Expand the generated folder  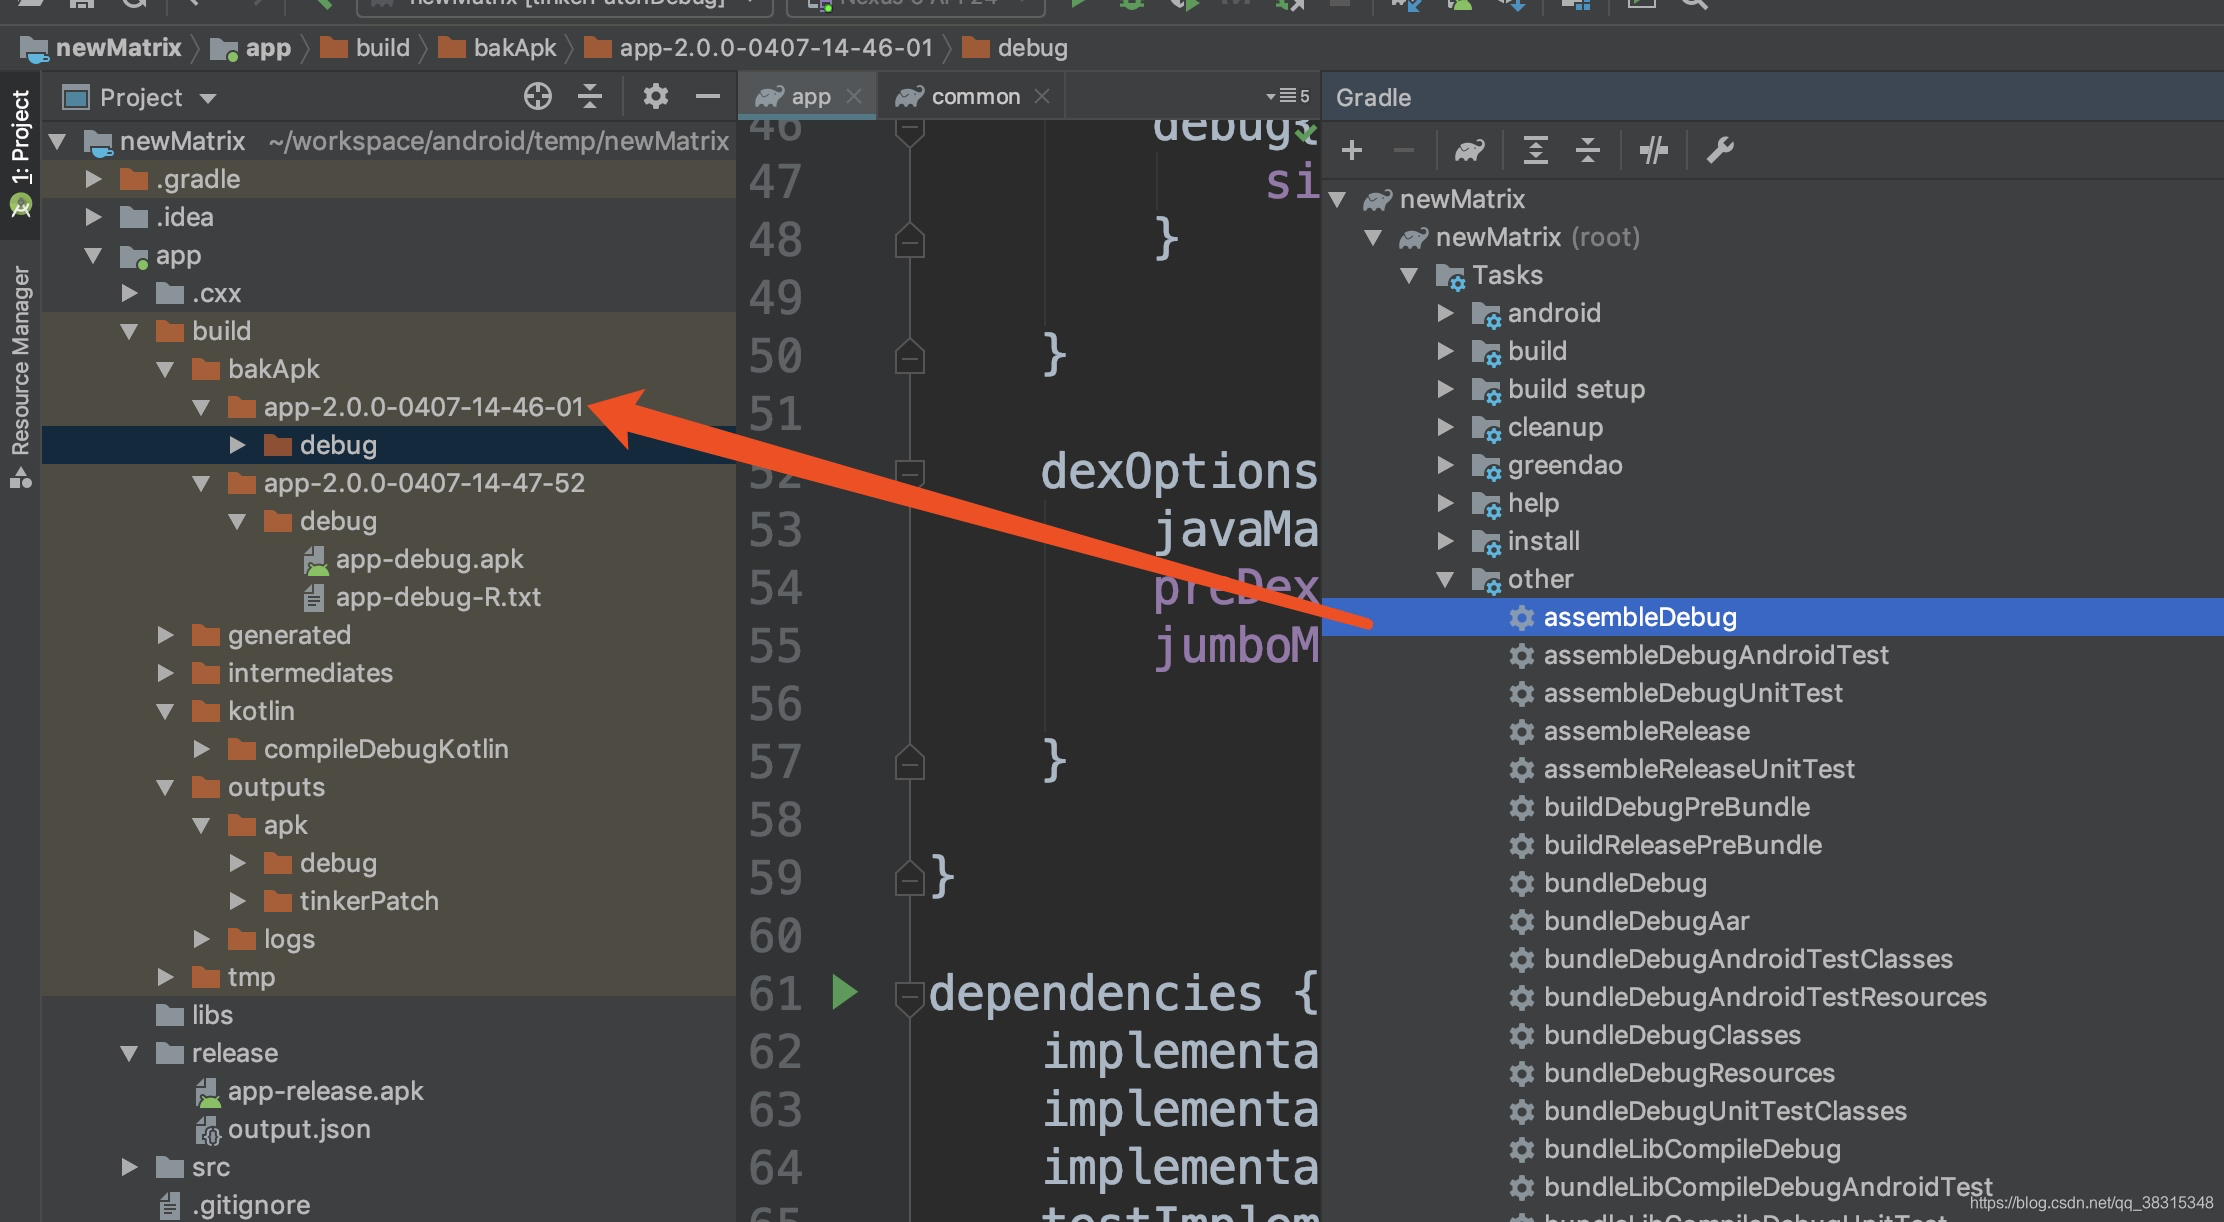pos(166,635)
